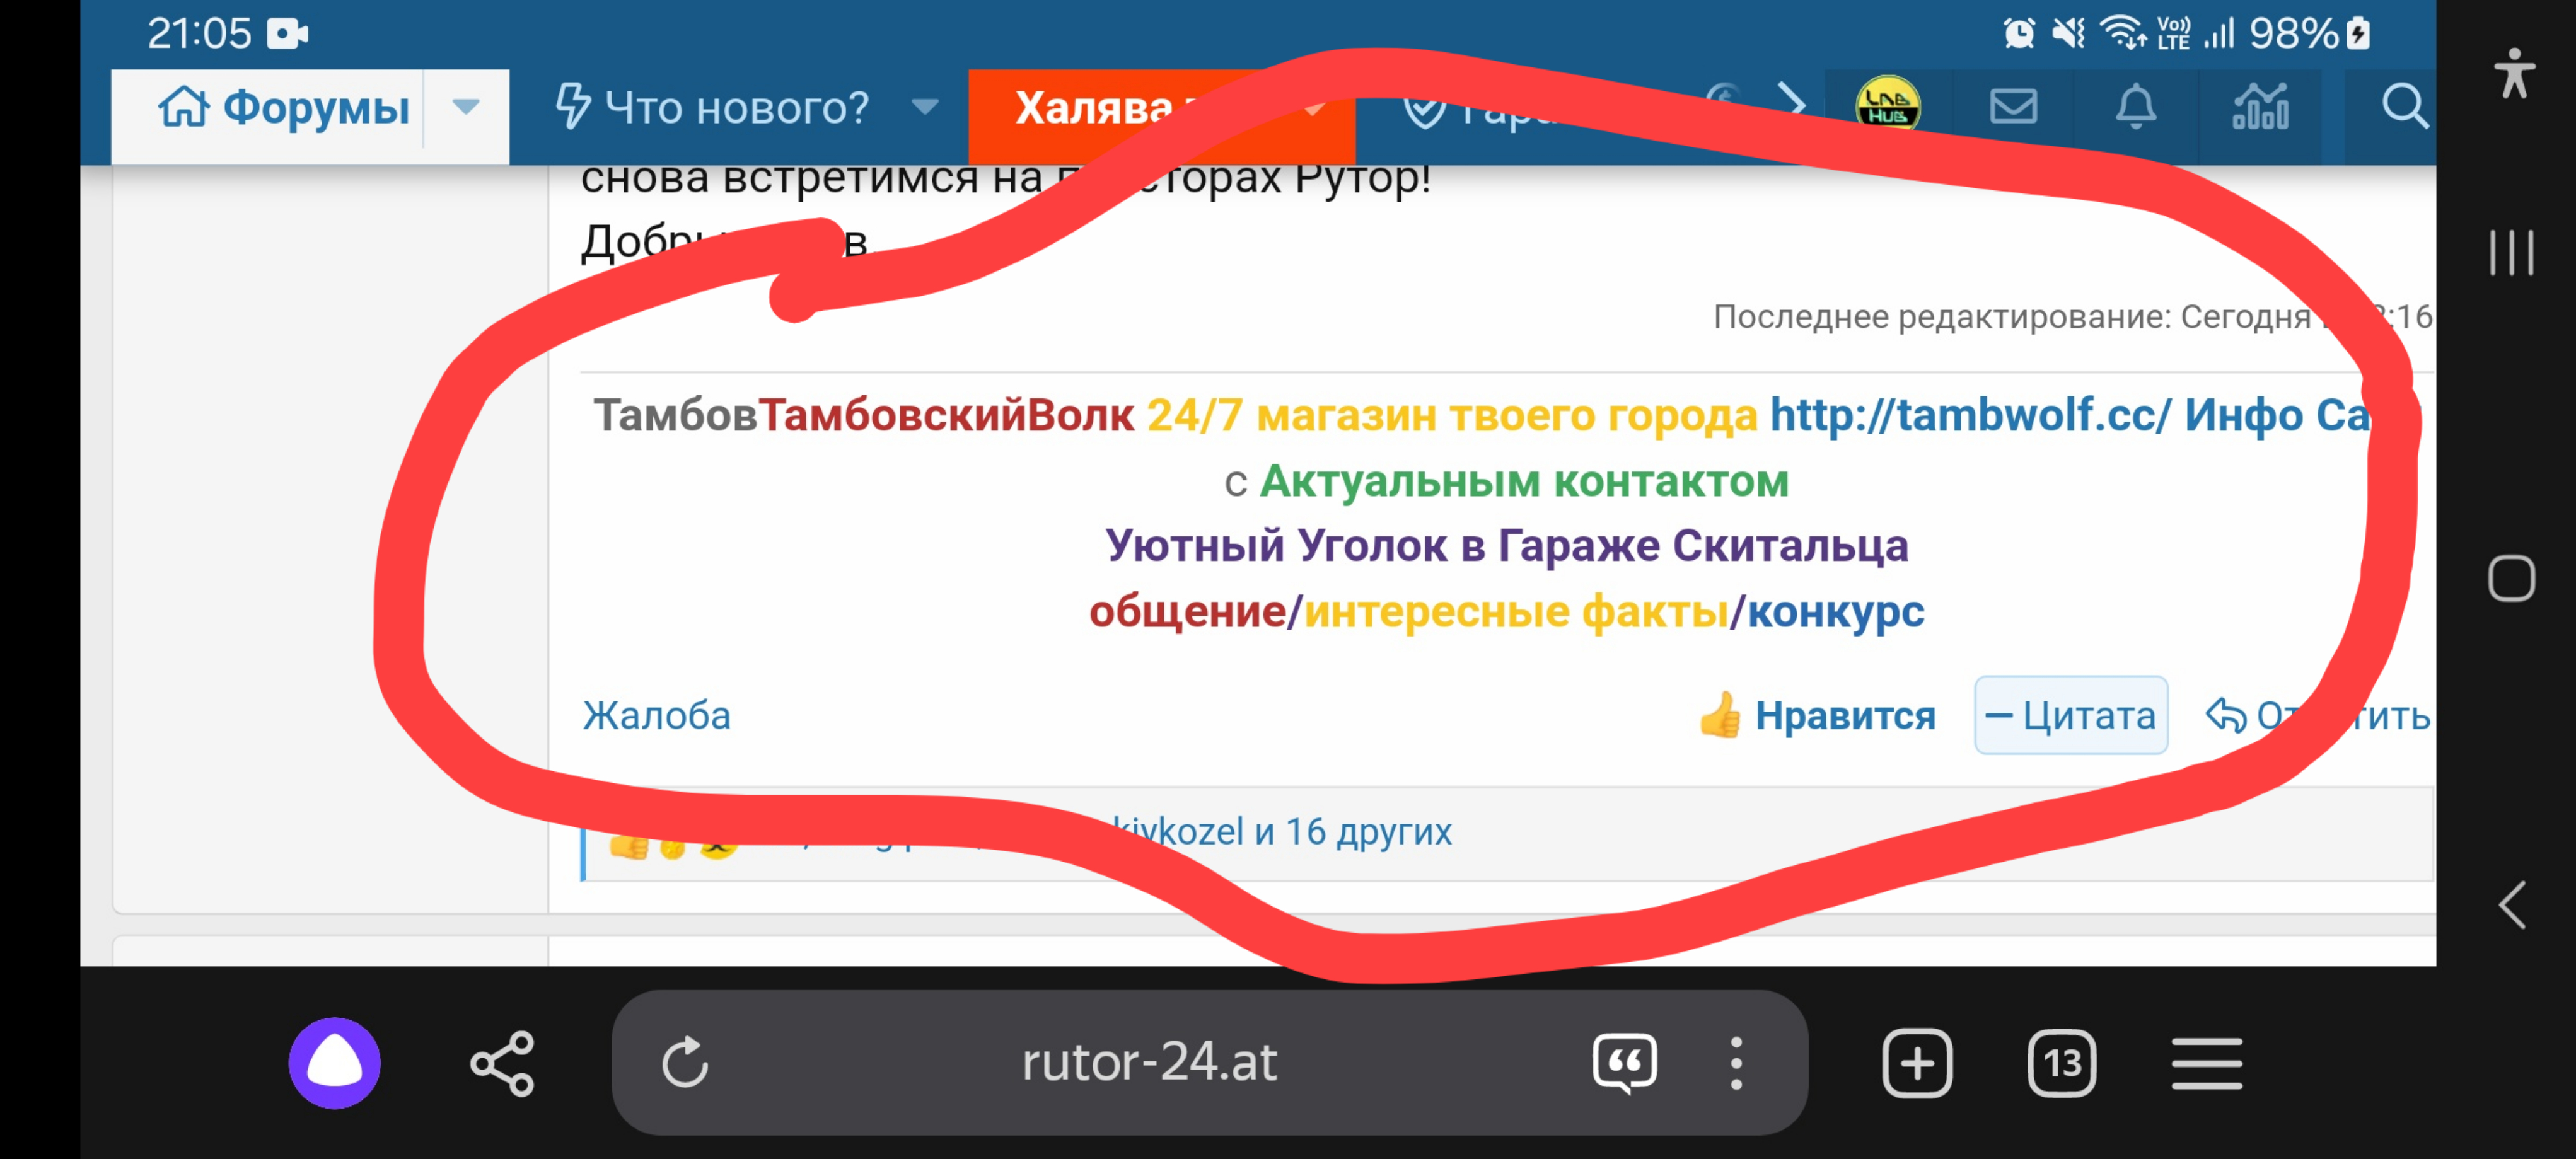This screenshot has width=2576, height=1159.
Task: Open the Форумы tab
Action: coord(285,107)
